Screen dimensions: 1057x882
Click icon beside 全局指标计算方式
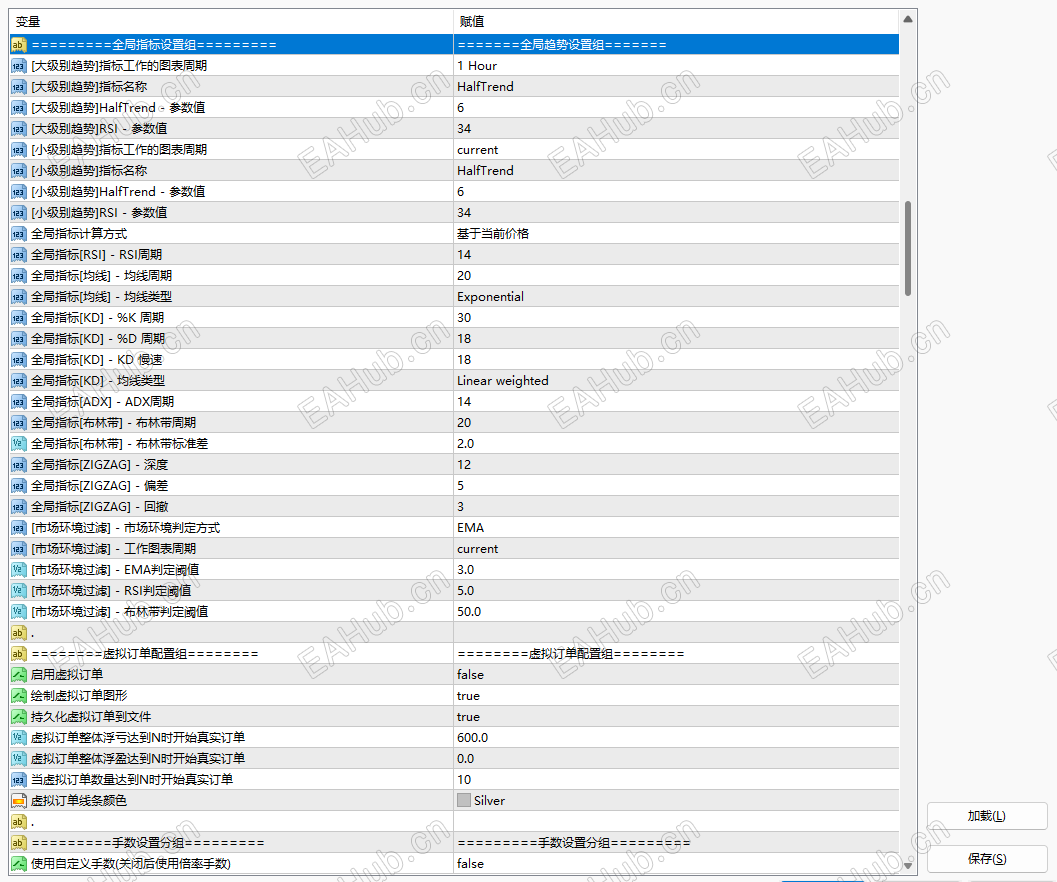point(18,234)
